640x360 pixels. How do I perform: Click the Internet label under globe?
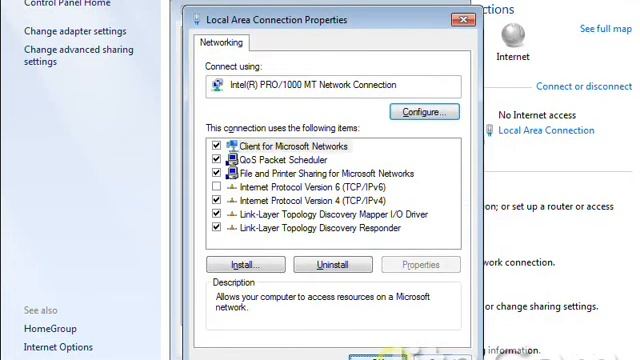513,57
